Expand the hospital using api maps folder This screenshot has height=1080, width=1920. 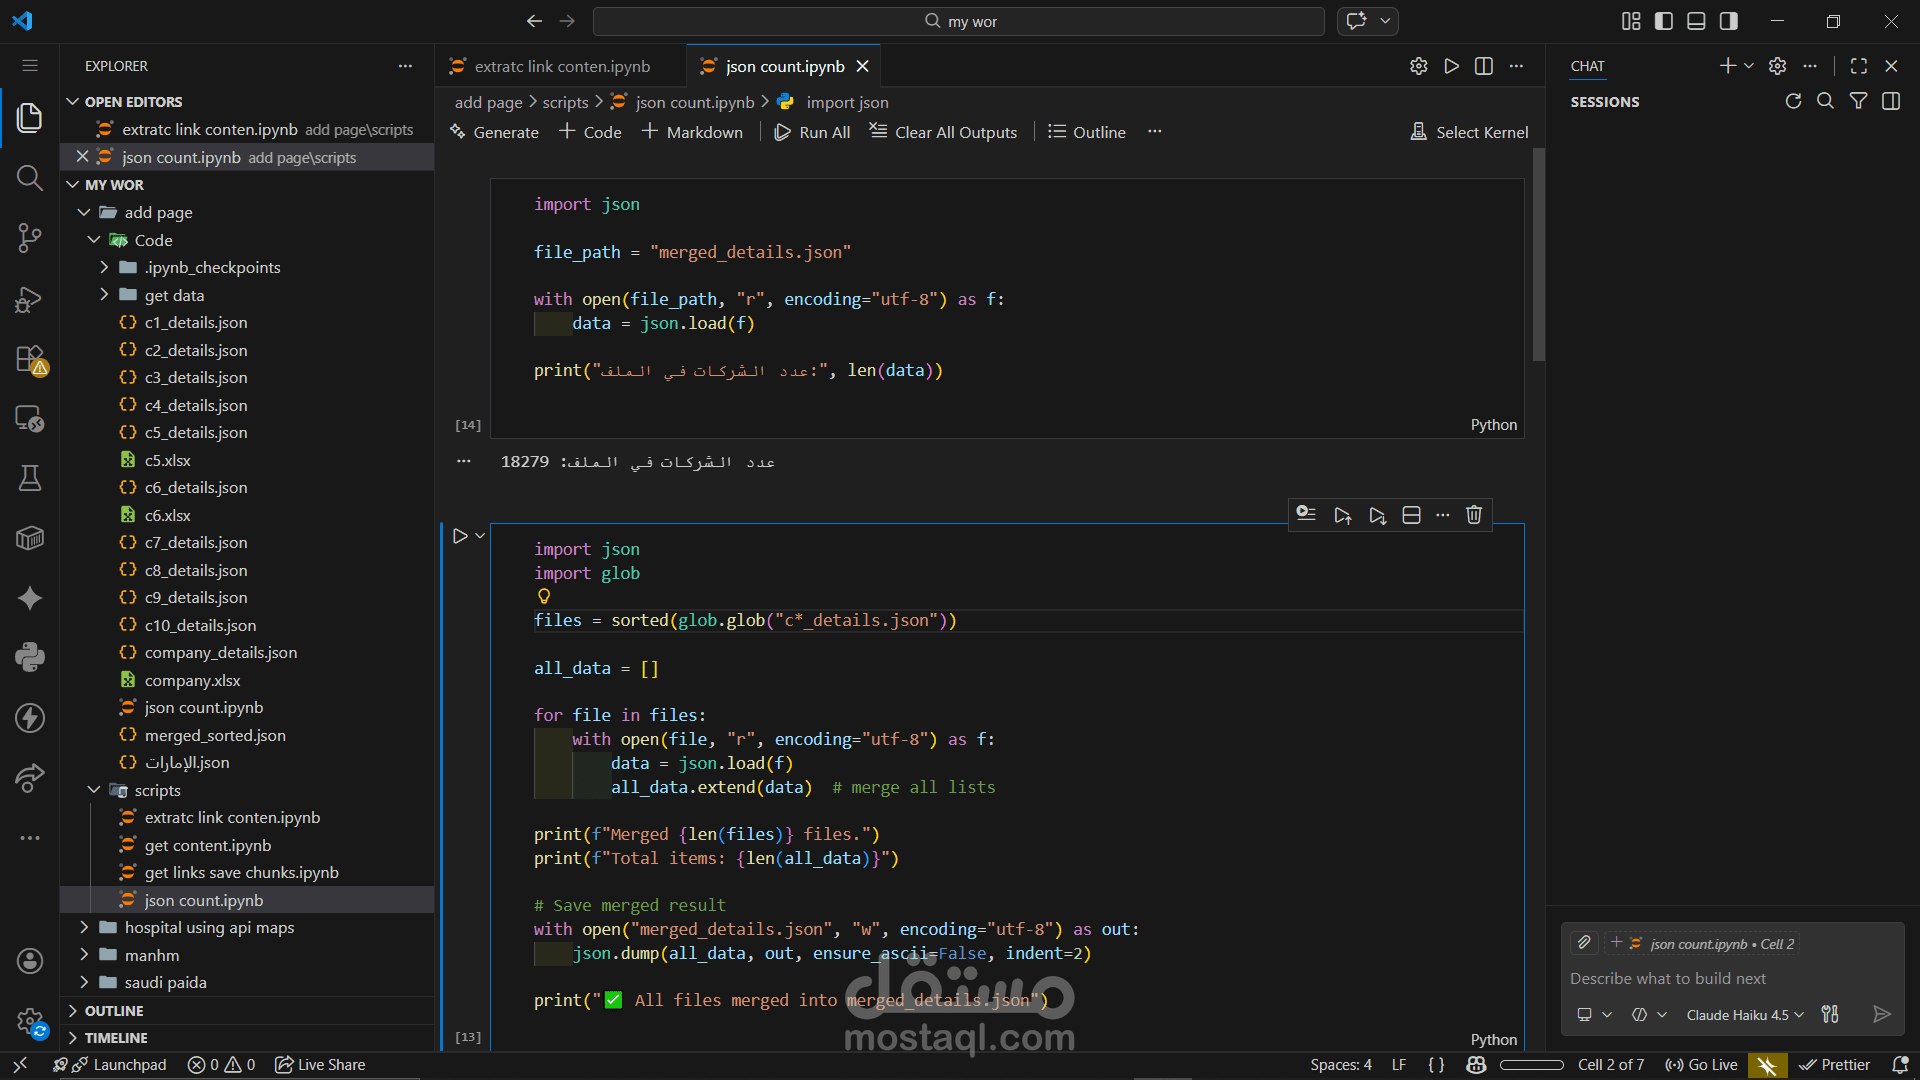pos(209,927)
